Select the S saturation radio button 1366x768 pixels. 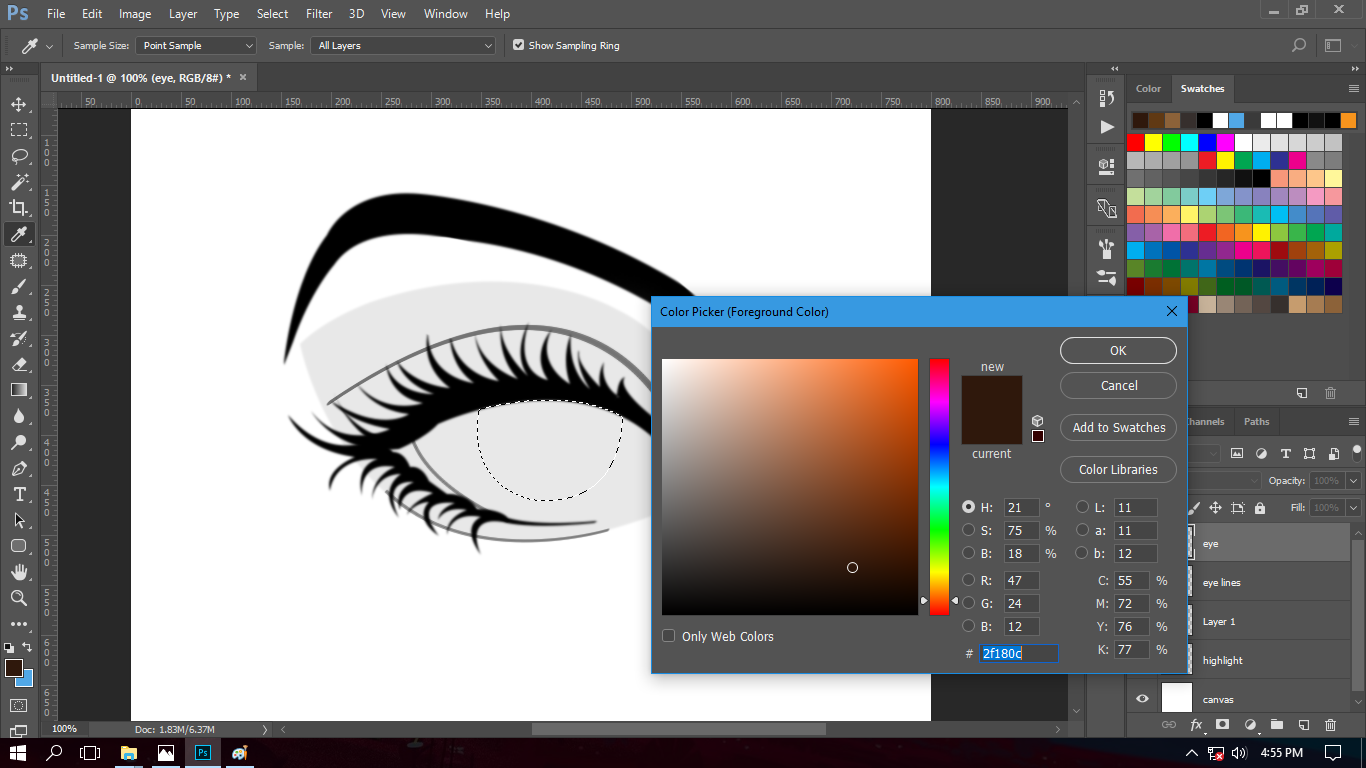[968, 530]
